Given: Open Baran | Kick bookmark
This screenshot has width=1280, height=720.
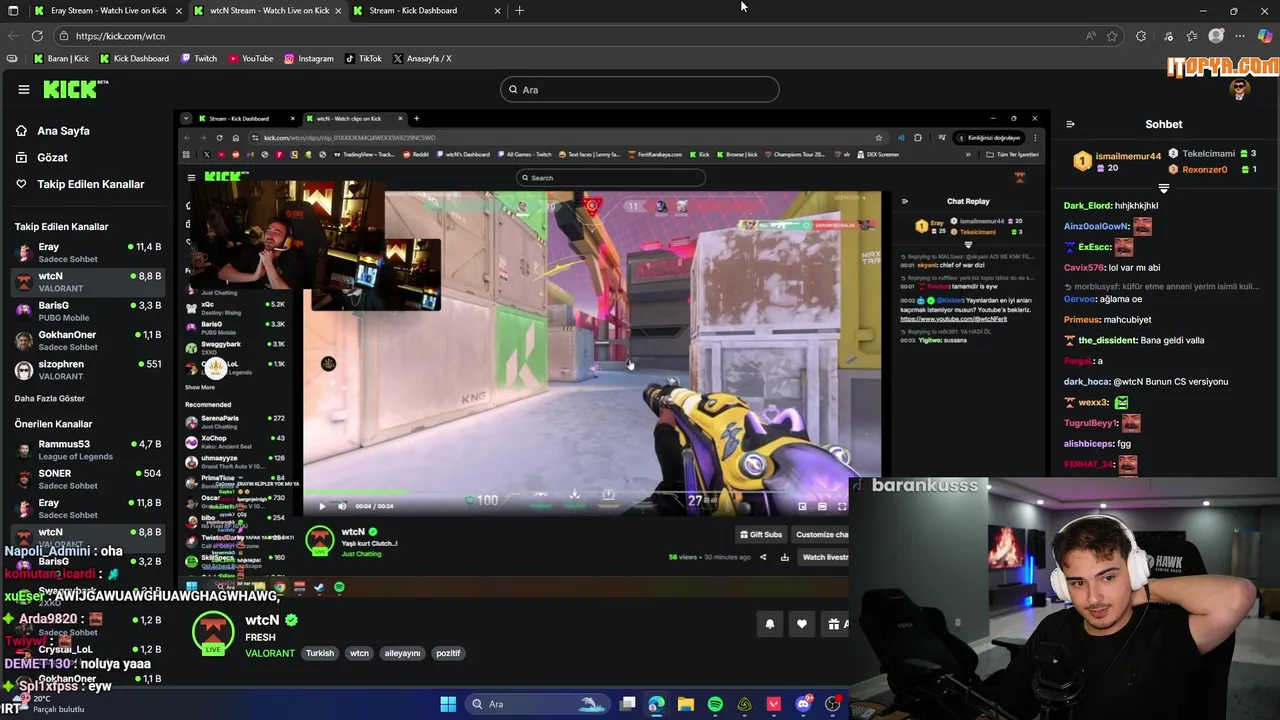Looking at the screenshot, I should click(61, 58).
